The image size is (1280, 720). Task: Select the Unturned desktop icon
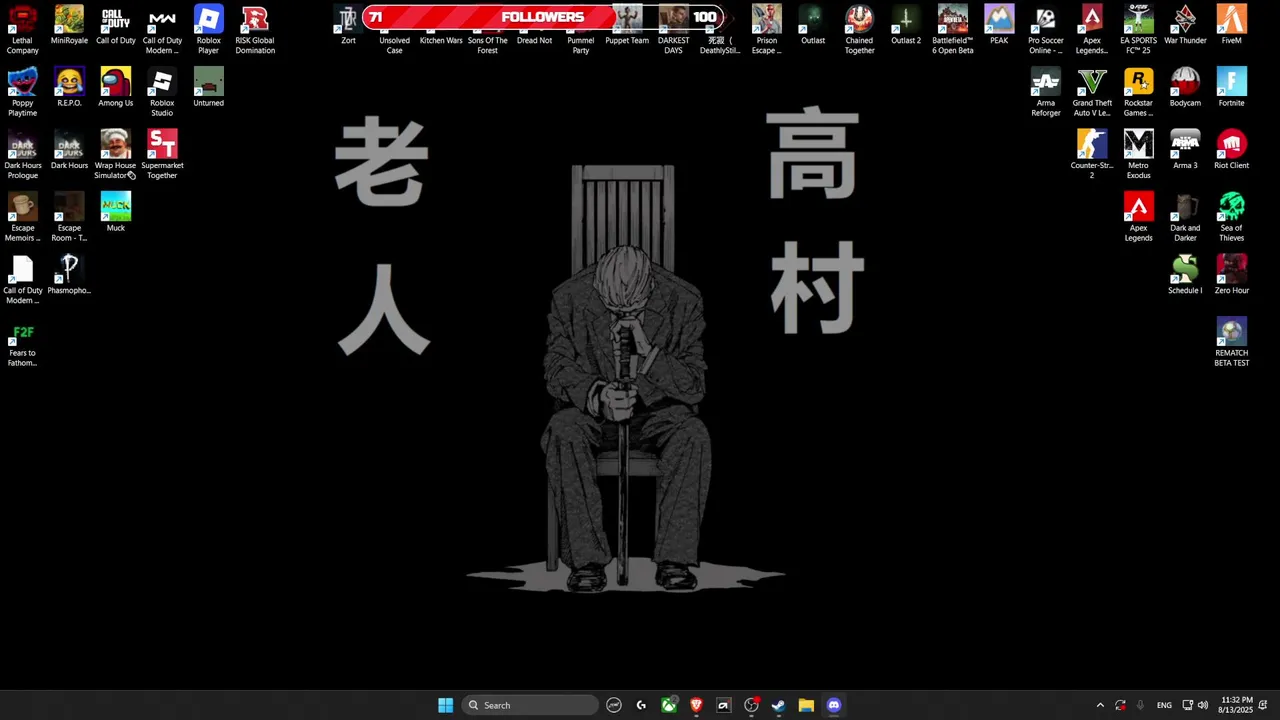click(208, 88)
